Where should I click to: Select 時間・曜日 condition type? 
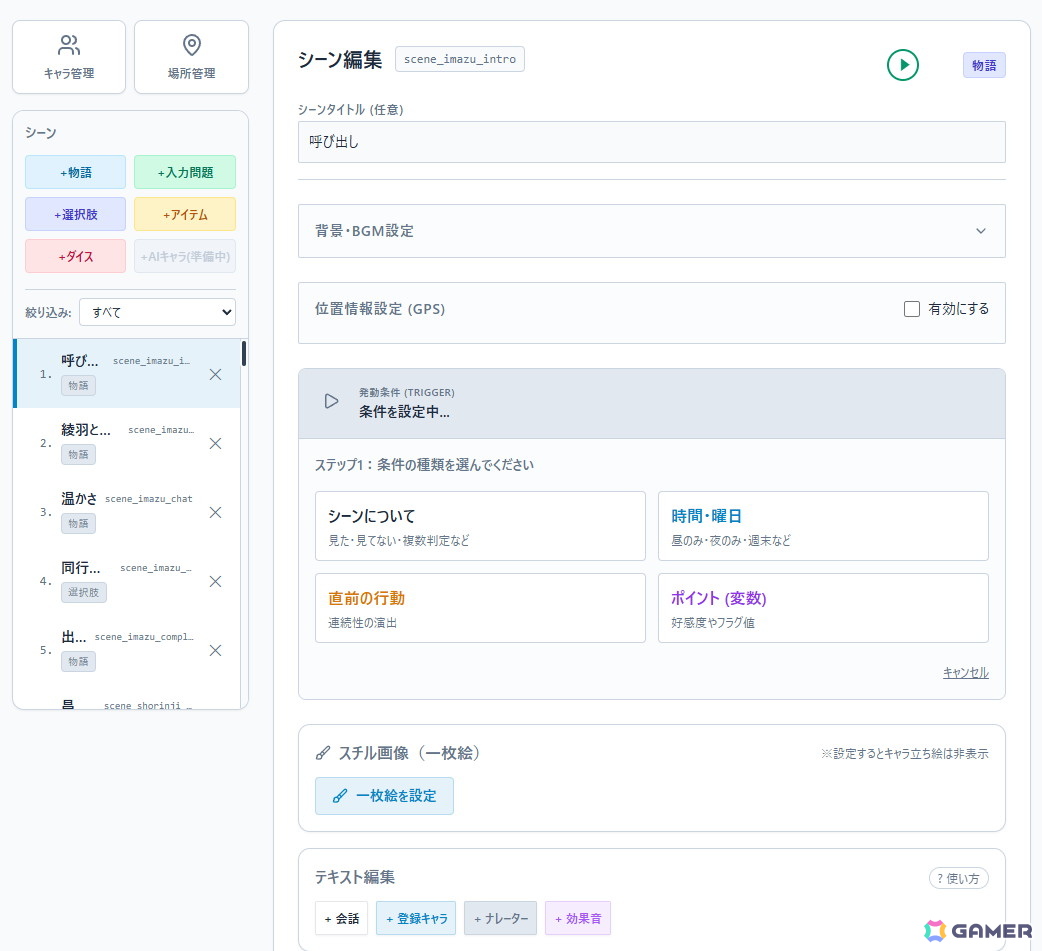(823, 526)
